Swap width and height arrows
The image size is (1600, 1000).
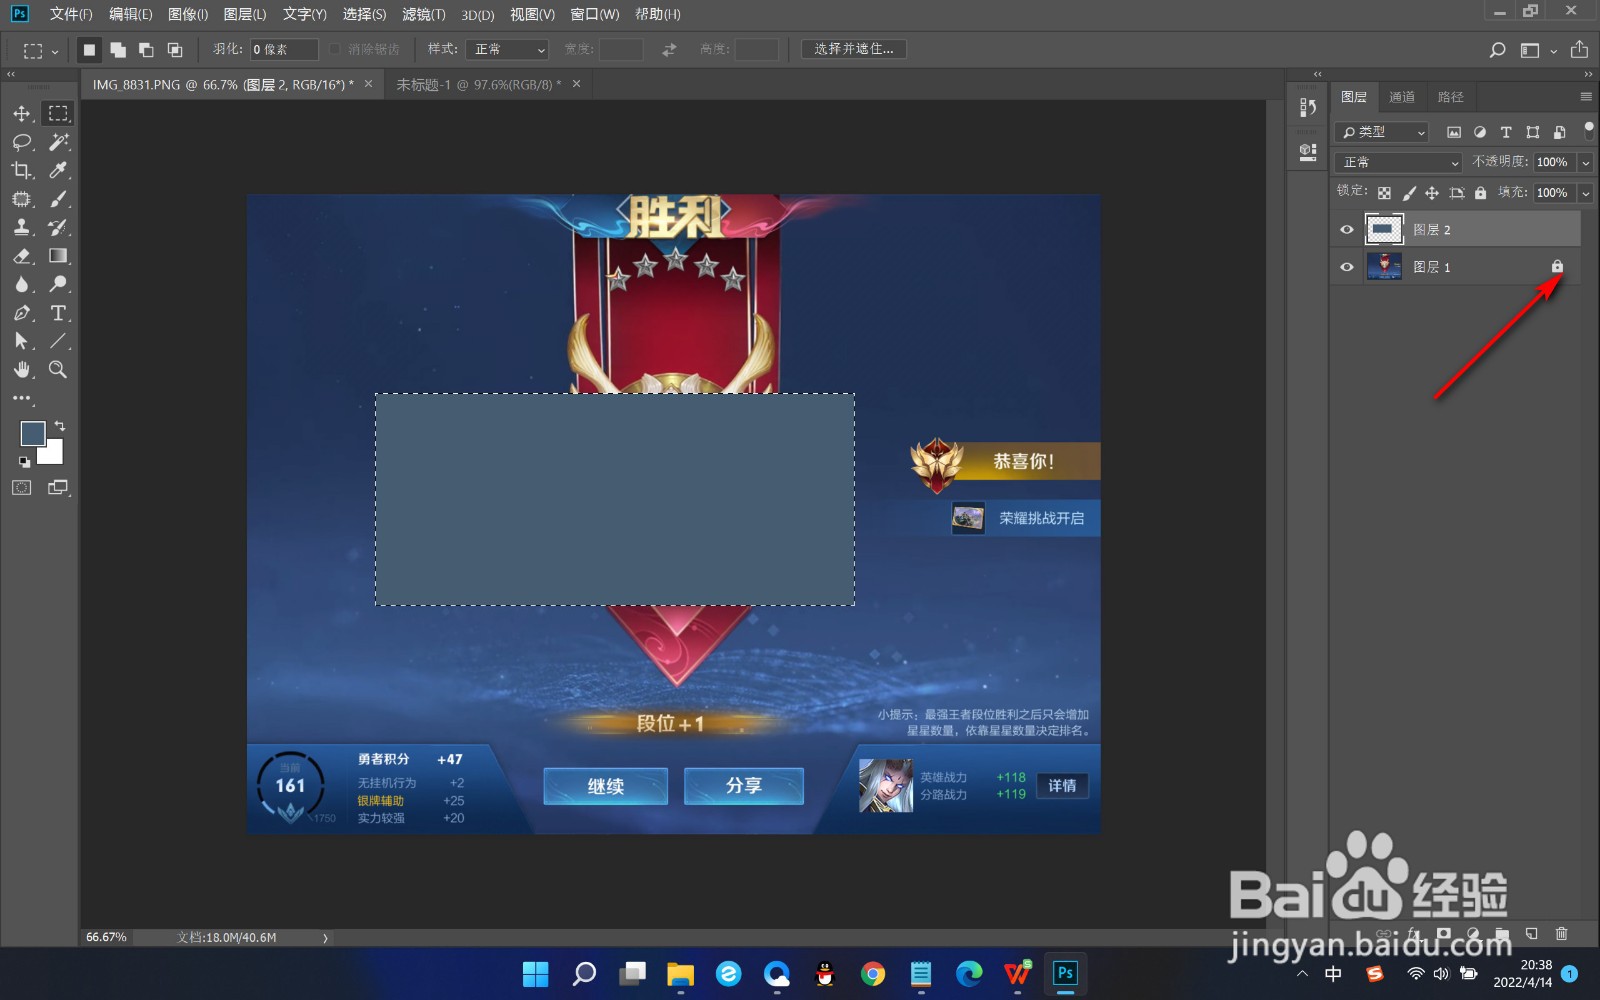click(x=669, y=49)
